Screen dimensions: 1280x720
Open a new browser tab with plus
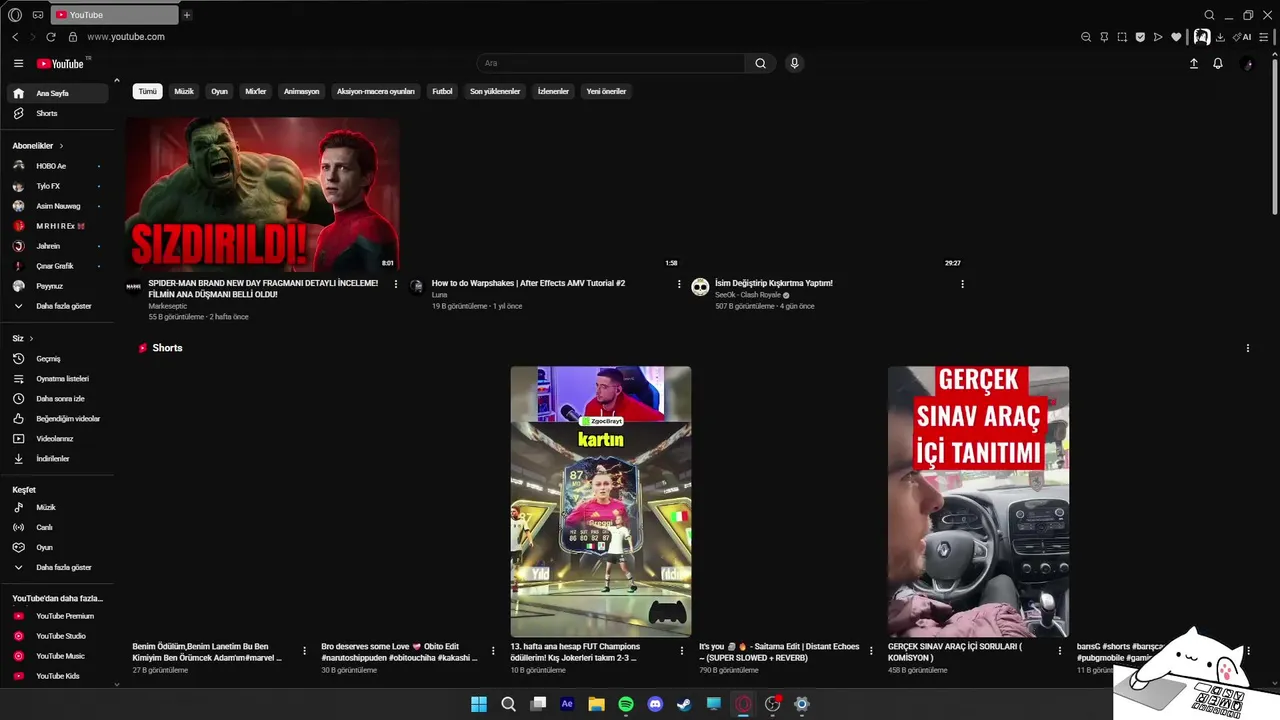(187, 15)
